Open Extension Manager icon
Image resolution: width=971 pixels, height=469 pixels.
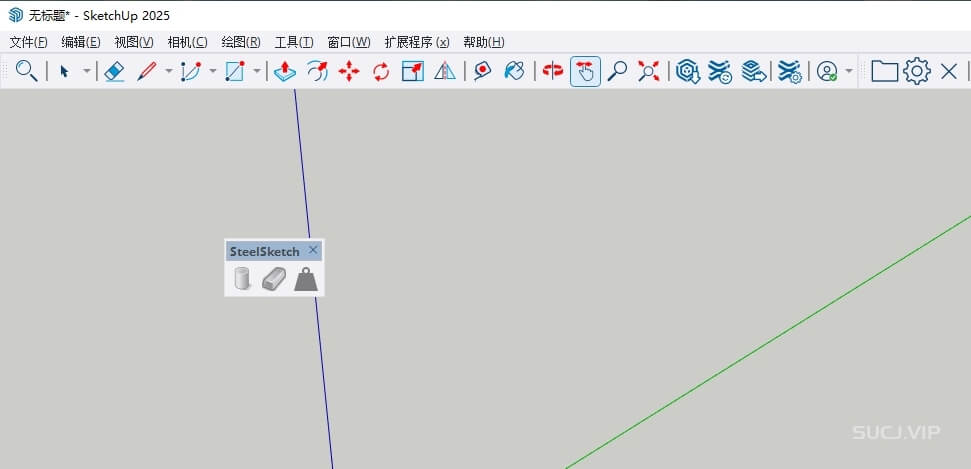(x=790, y=71)
